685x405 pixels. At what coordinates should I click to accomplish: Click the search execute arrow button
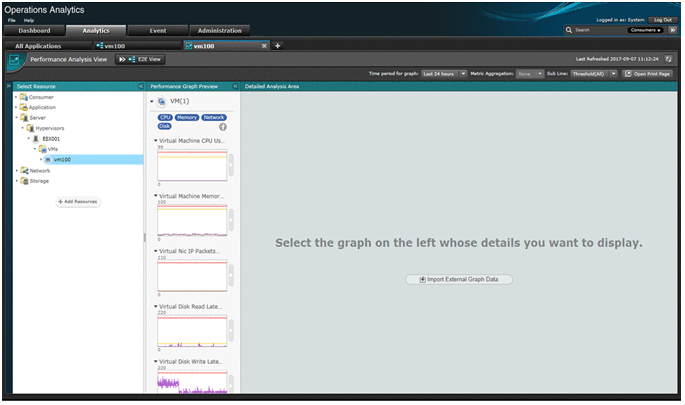coord(672,30)
